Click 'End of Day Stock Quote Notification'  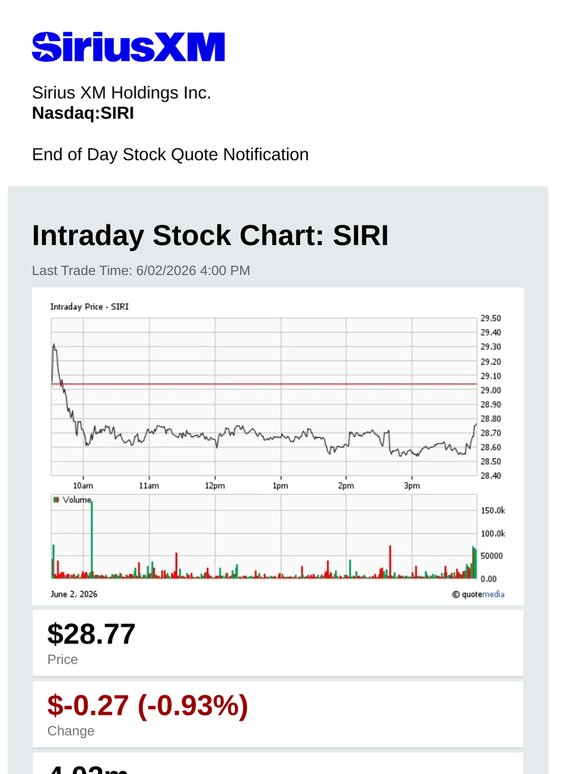pyautogui.click(x=170, y=155)
